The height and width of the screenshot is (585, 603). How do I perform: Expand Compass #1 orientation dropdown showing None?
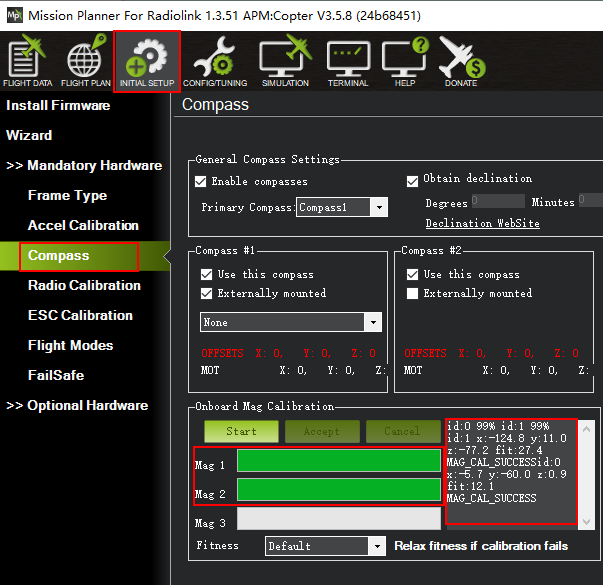[x=290, y=323]
